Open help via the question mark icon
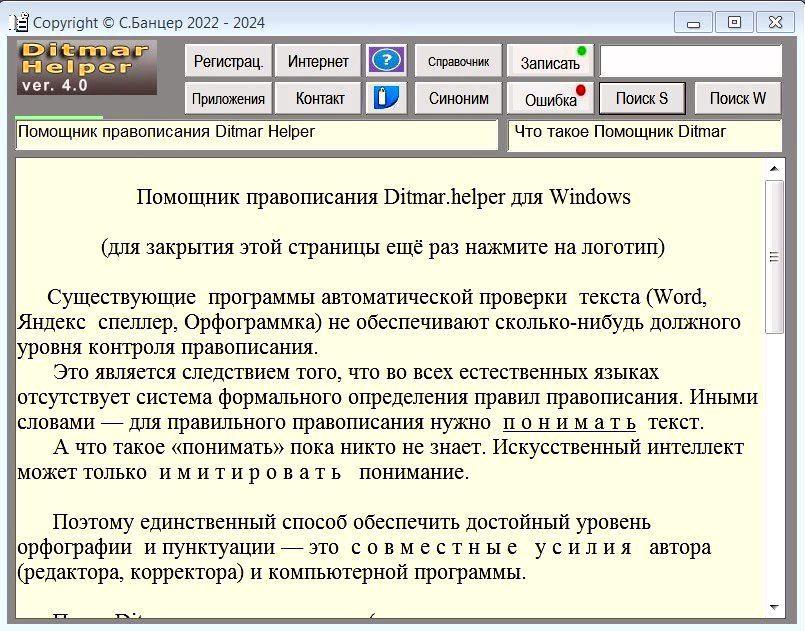 click(385, 61)
